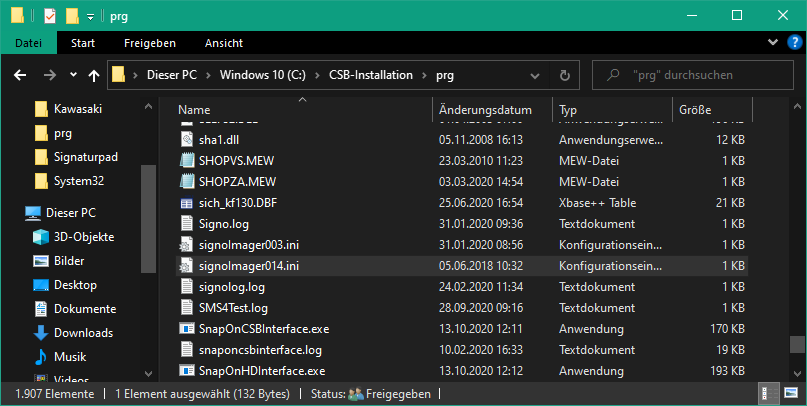Refresh the prg folder view
The image size is (807, 406).
pos(565,76)
